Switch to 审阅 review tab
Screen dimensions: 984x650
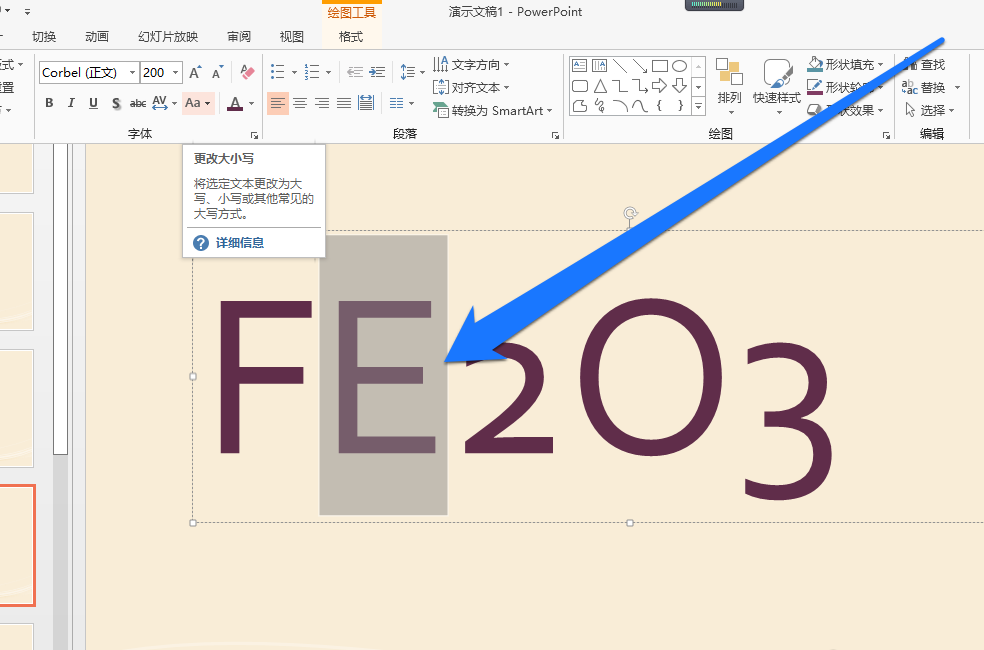point(239,37)
